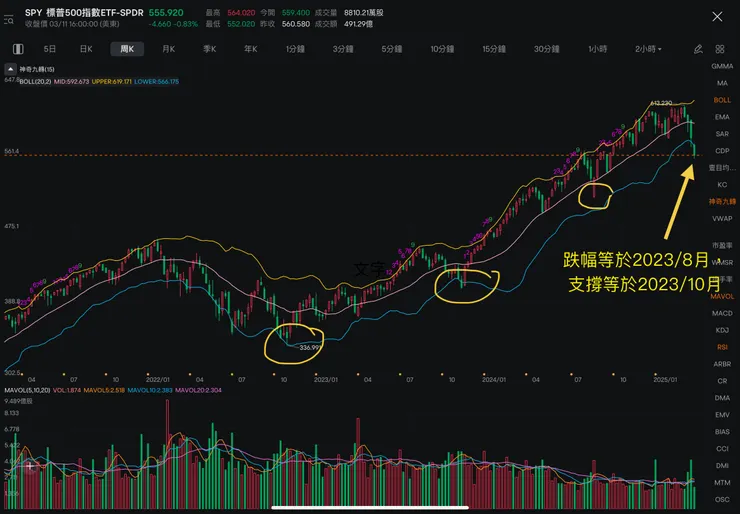Show the OSC sub-indicator

point(722,499)
